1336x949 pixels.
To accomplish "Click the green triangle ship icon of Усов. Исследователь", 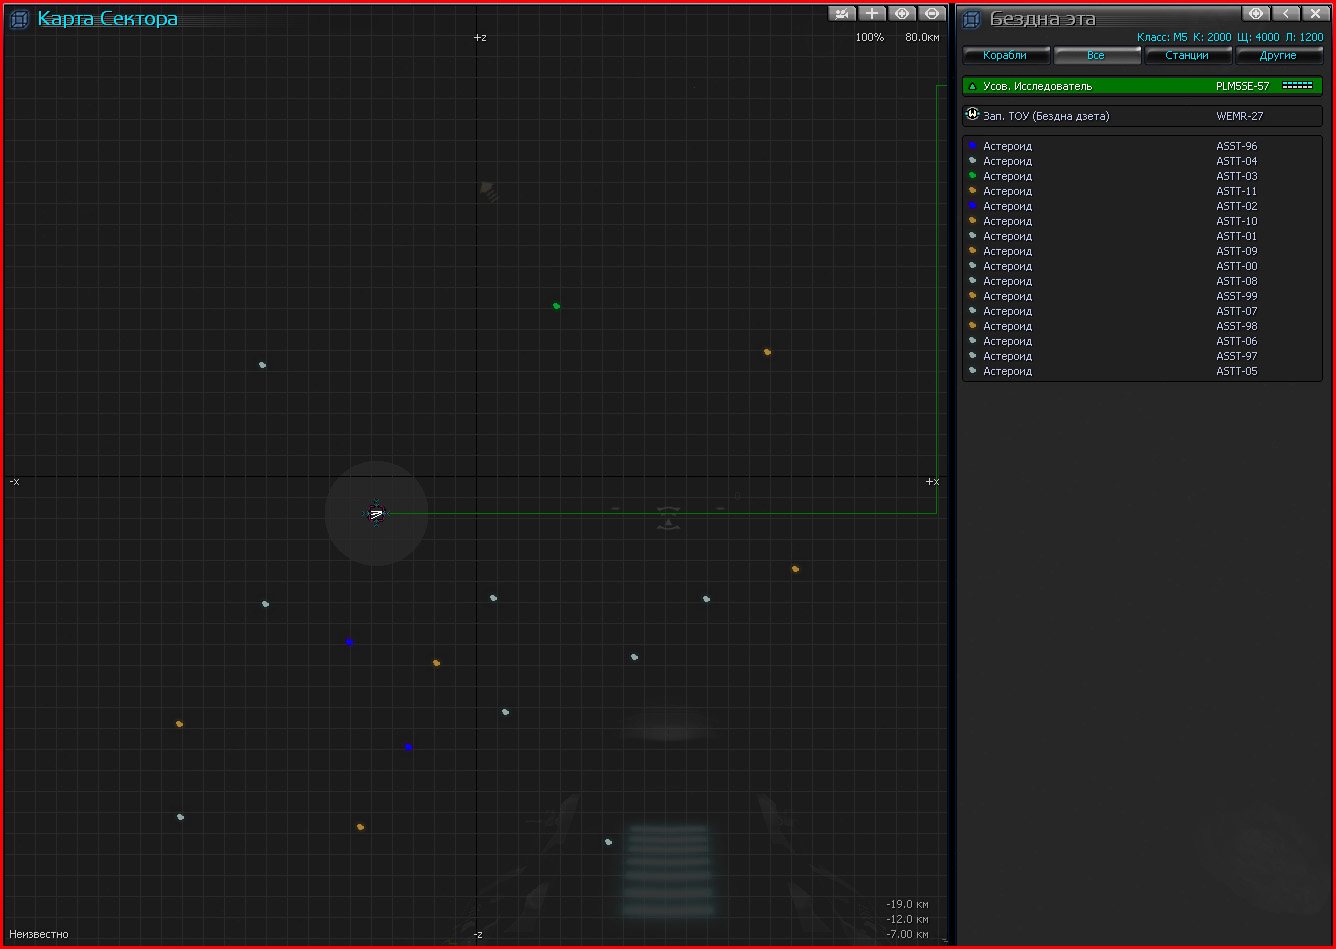I will 972,86.
